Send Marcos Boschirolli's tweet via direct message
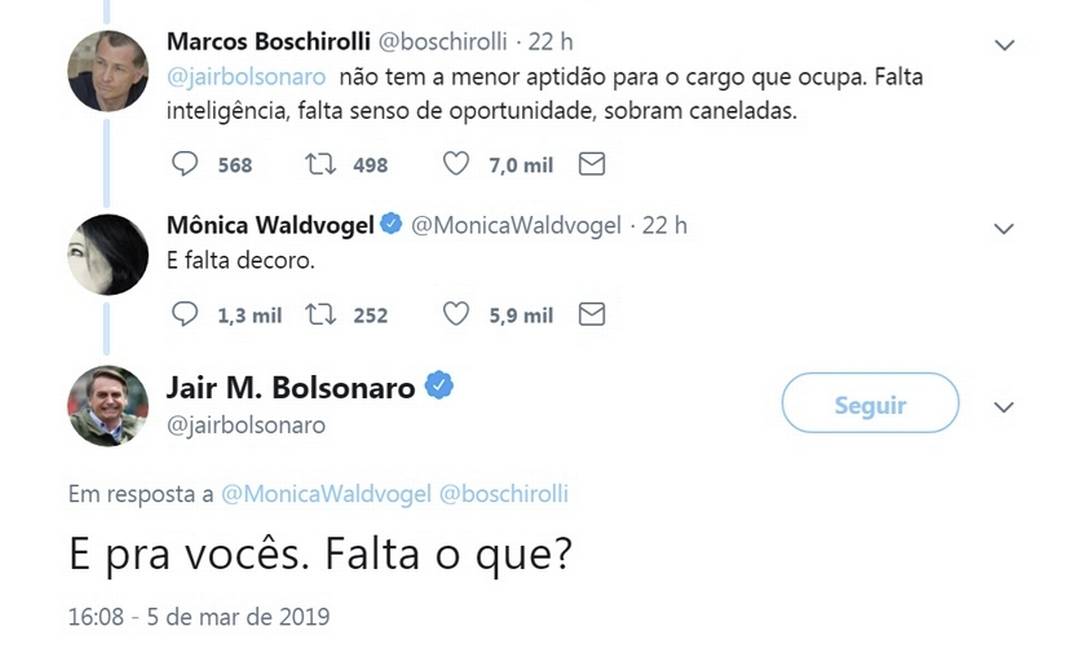The width and height of the screenshot is (1086, 652). 592,164
